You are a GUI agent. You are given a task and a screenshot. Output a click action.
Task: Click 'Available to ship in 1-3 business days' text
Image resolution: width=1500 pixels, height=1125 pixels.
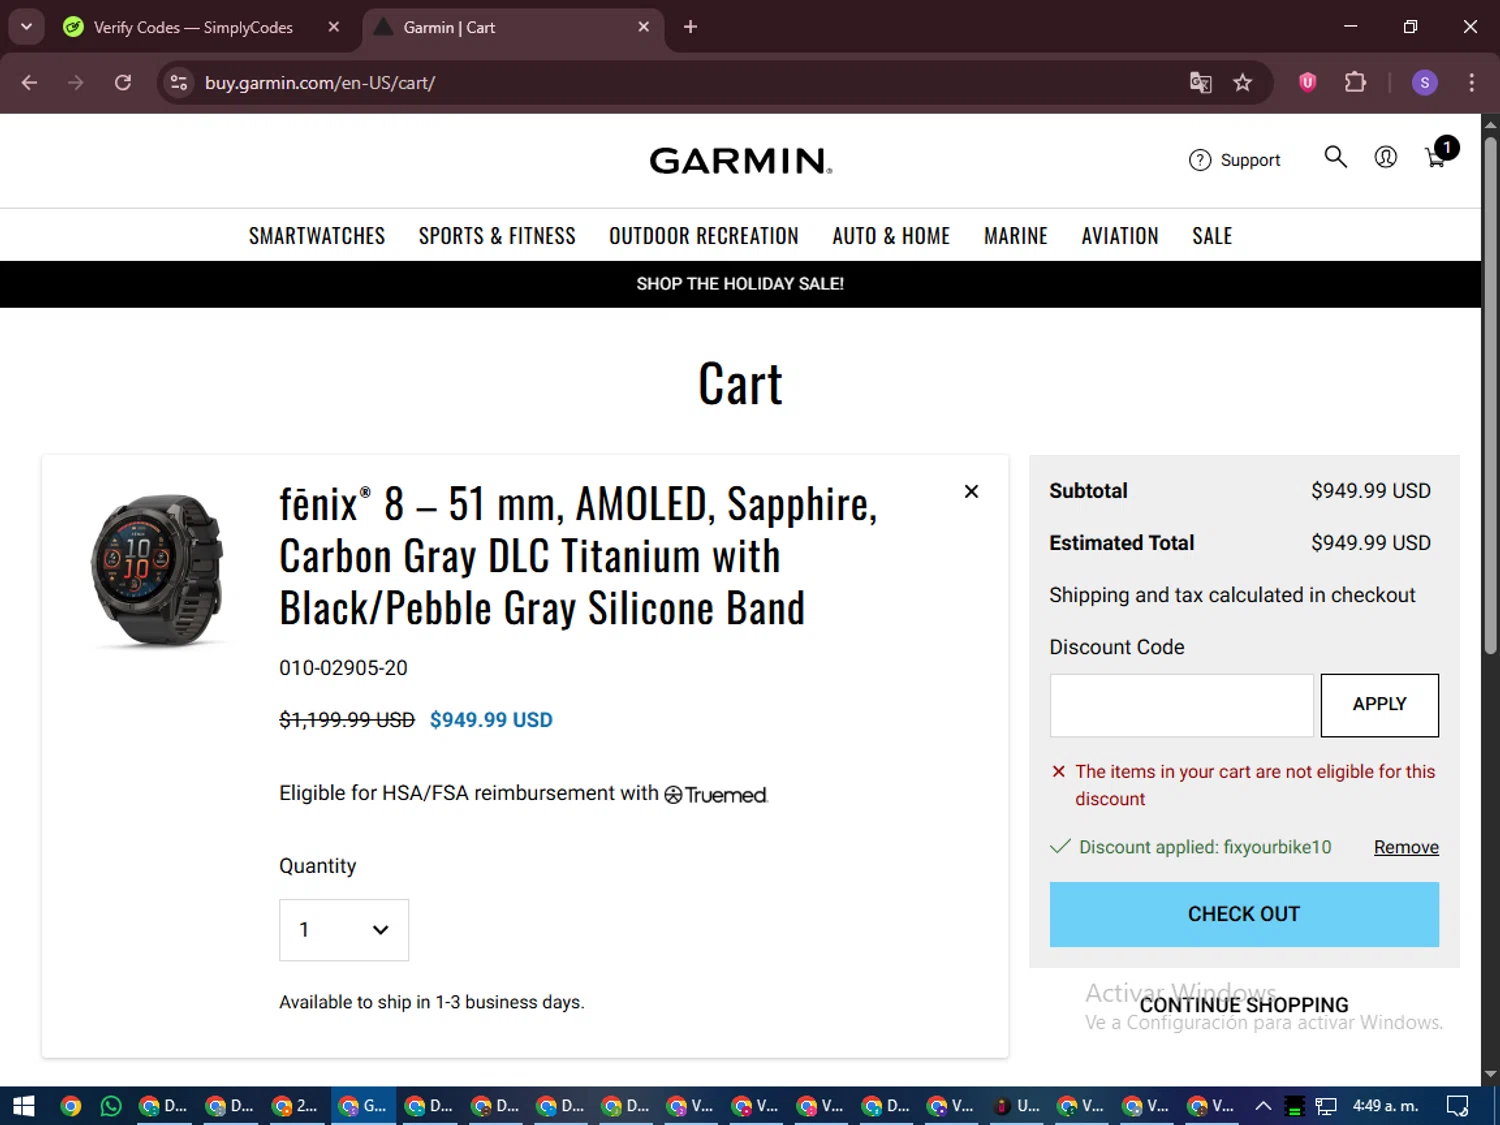[431, 1002]
